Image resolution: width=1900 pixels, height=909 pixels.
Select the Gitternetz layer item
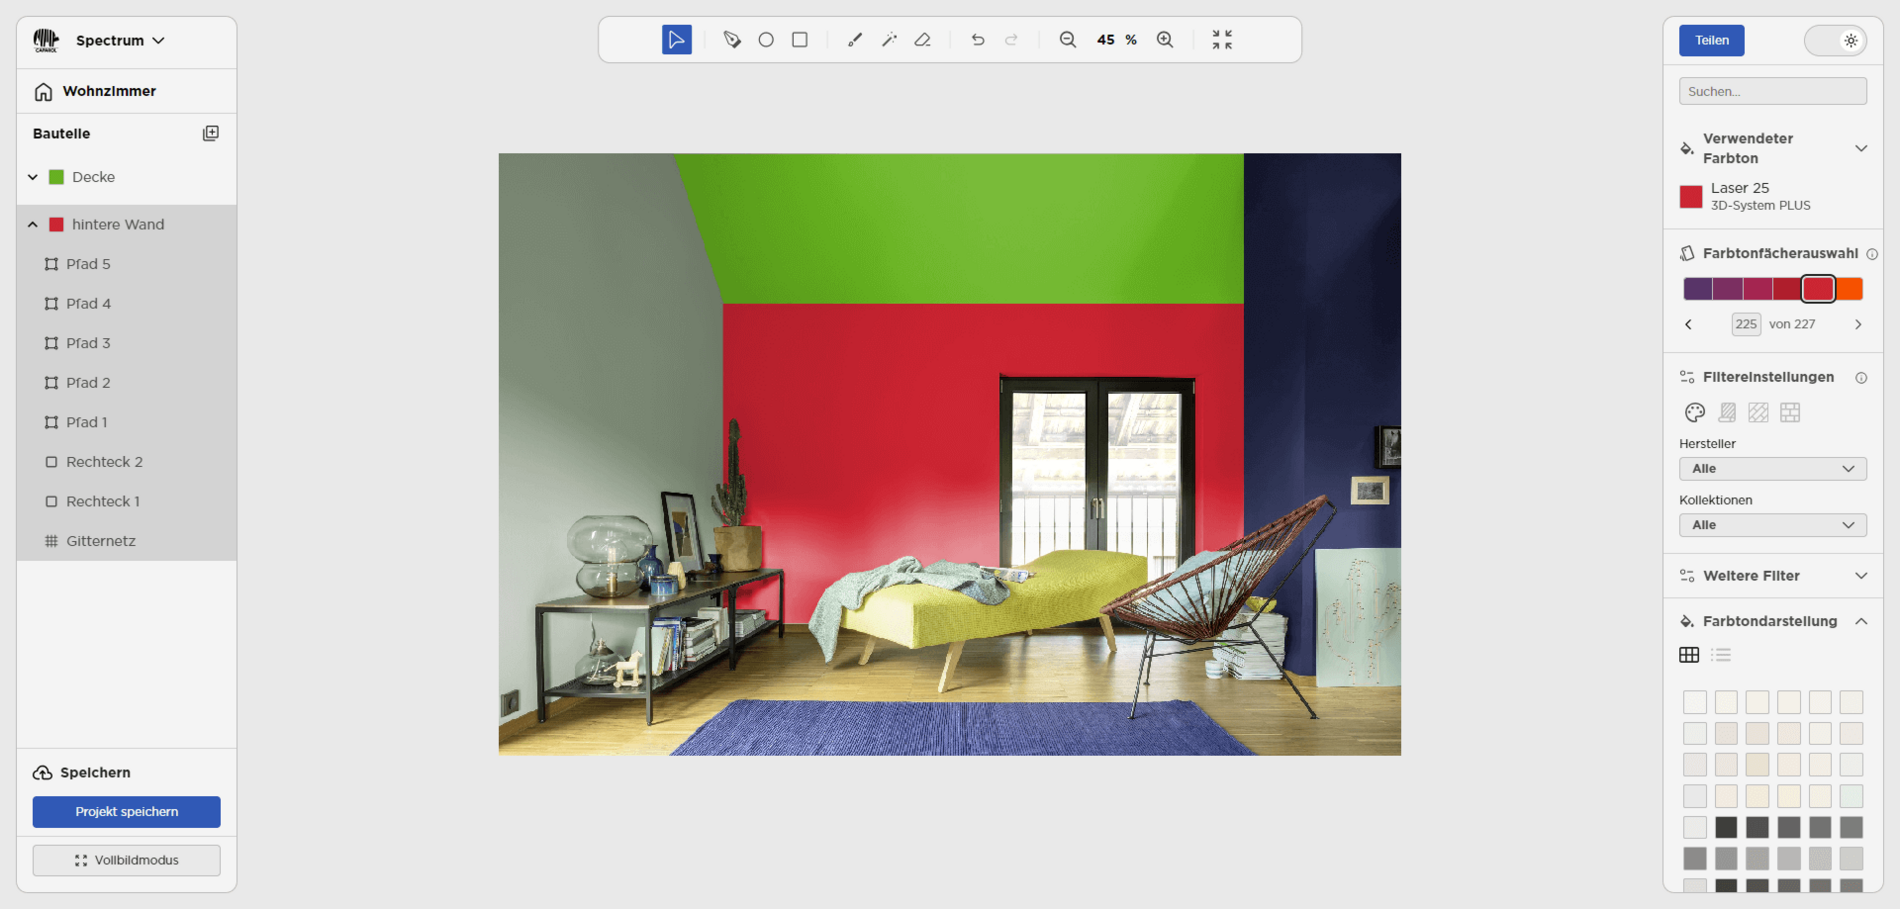coord(100,541)
